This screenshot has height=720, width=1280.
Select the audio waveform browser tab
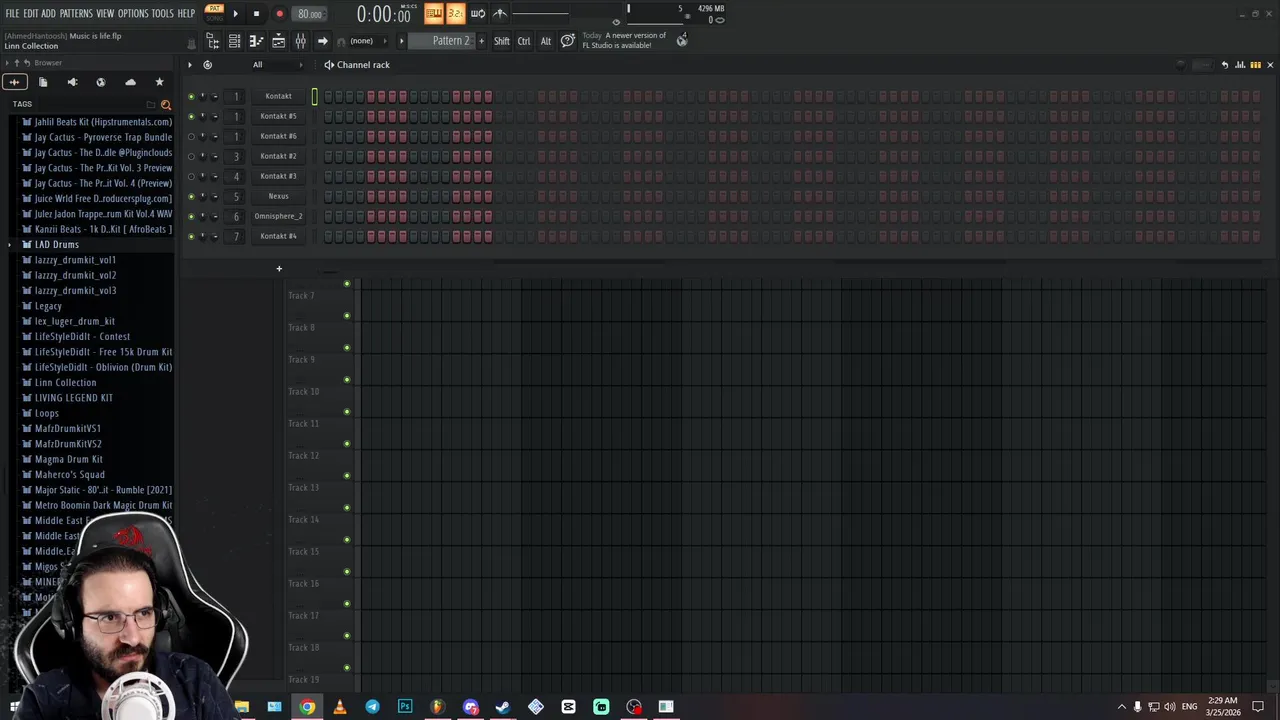point(14,82)
